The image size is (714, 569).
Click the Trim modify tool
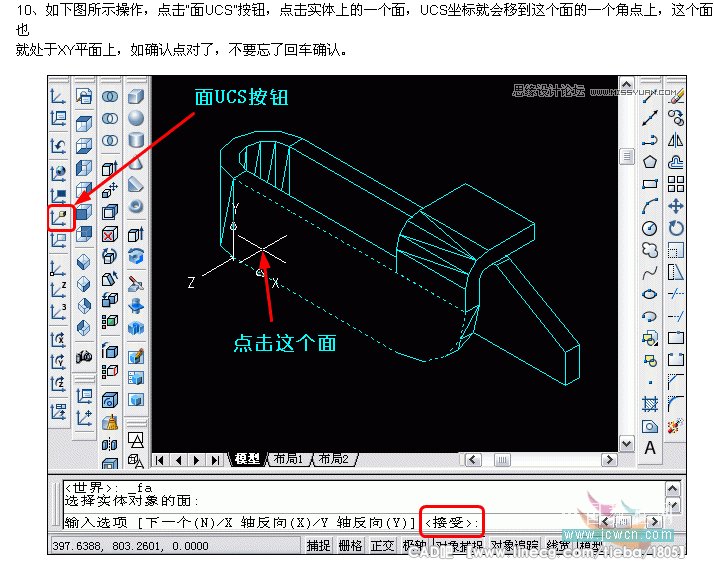click(x=676, y=294)
